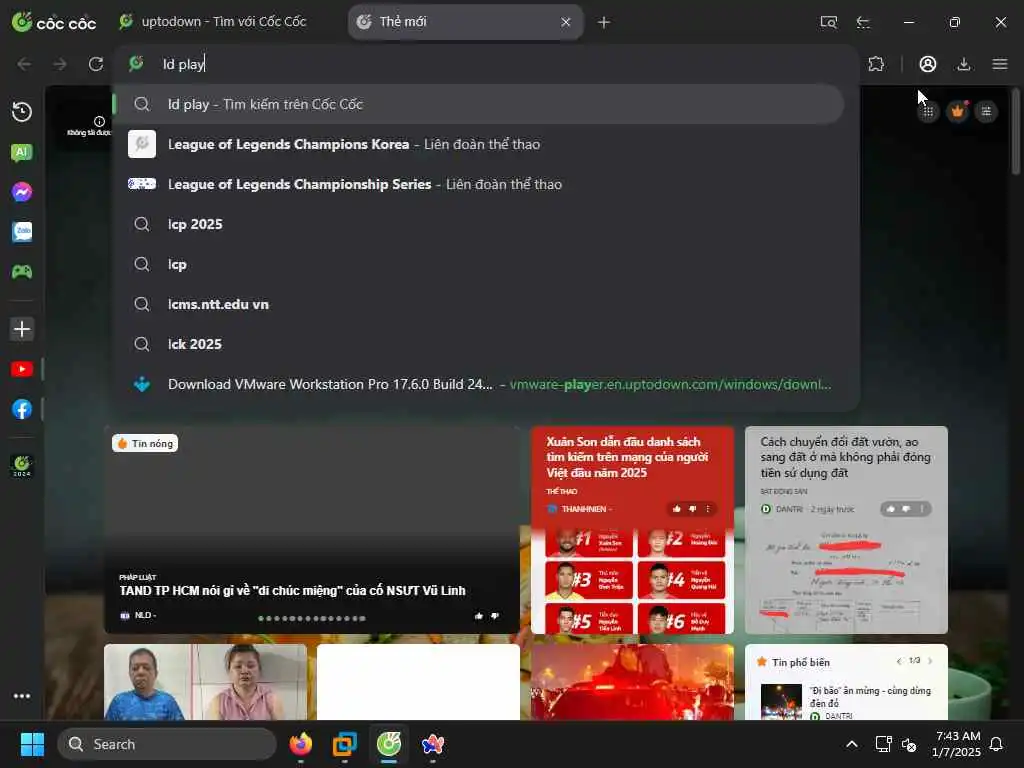Viewport: 1024px width, 768px height.
Task: Open YouTube from the sidebar
Action: coord(22,369)
